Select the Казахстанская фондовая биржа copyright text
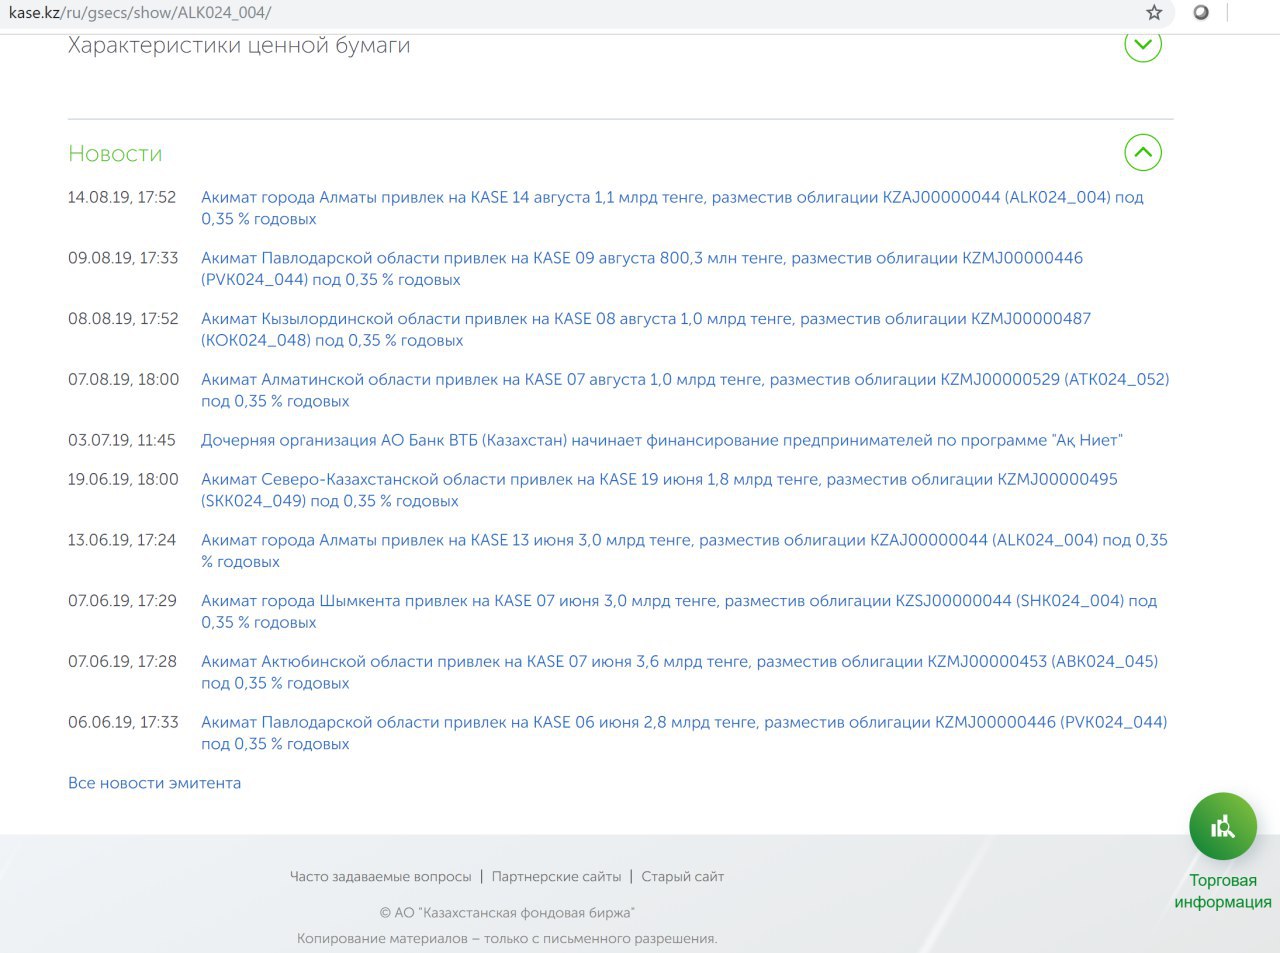The width and height of the screenshot is (1280, 953). (x=507, y=912)
